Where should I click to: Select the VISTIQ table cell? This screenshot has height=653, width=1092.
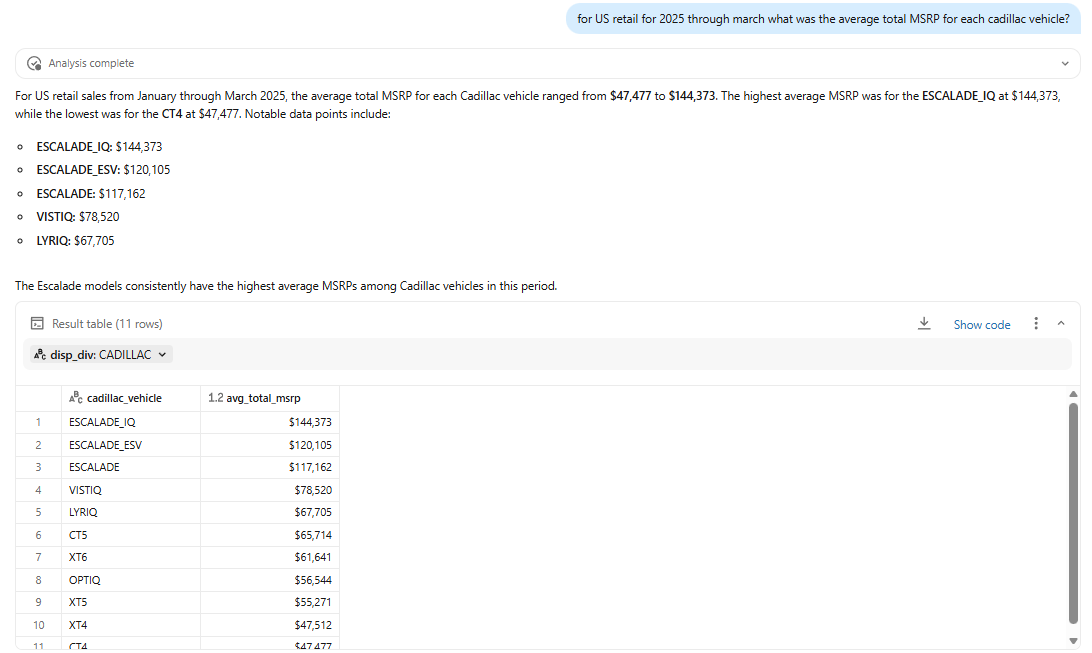point(131,490)
